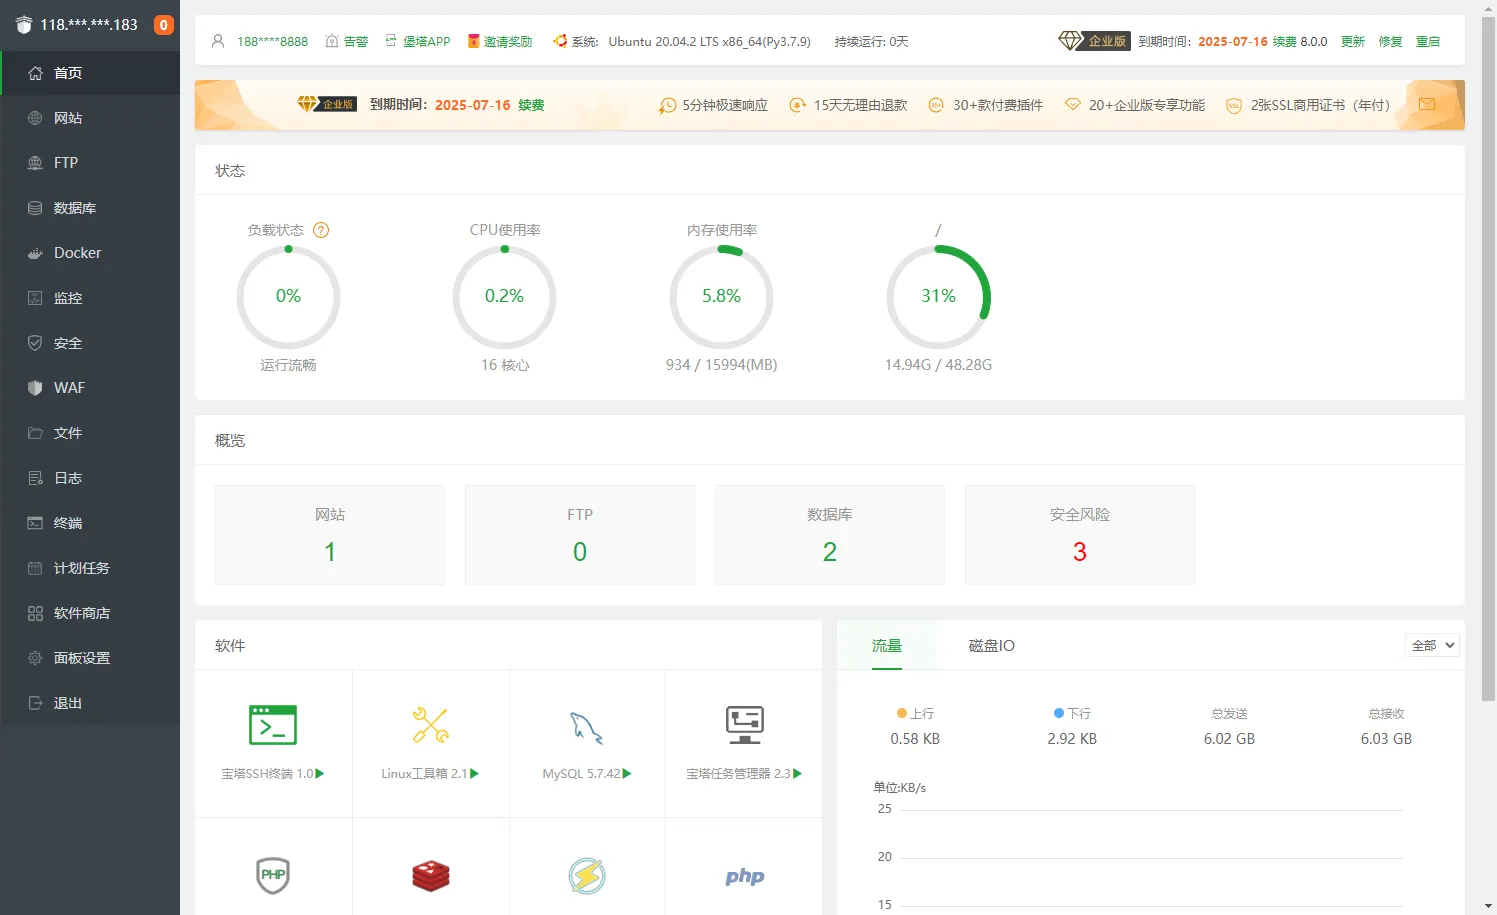Open the PHP shield guard software icon
This screenshot has width=1497, height=915.
point(273,875)
